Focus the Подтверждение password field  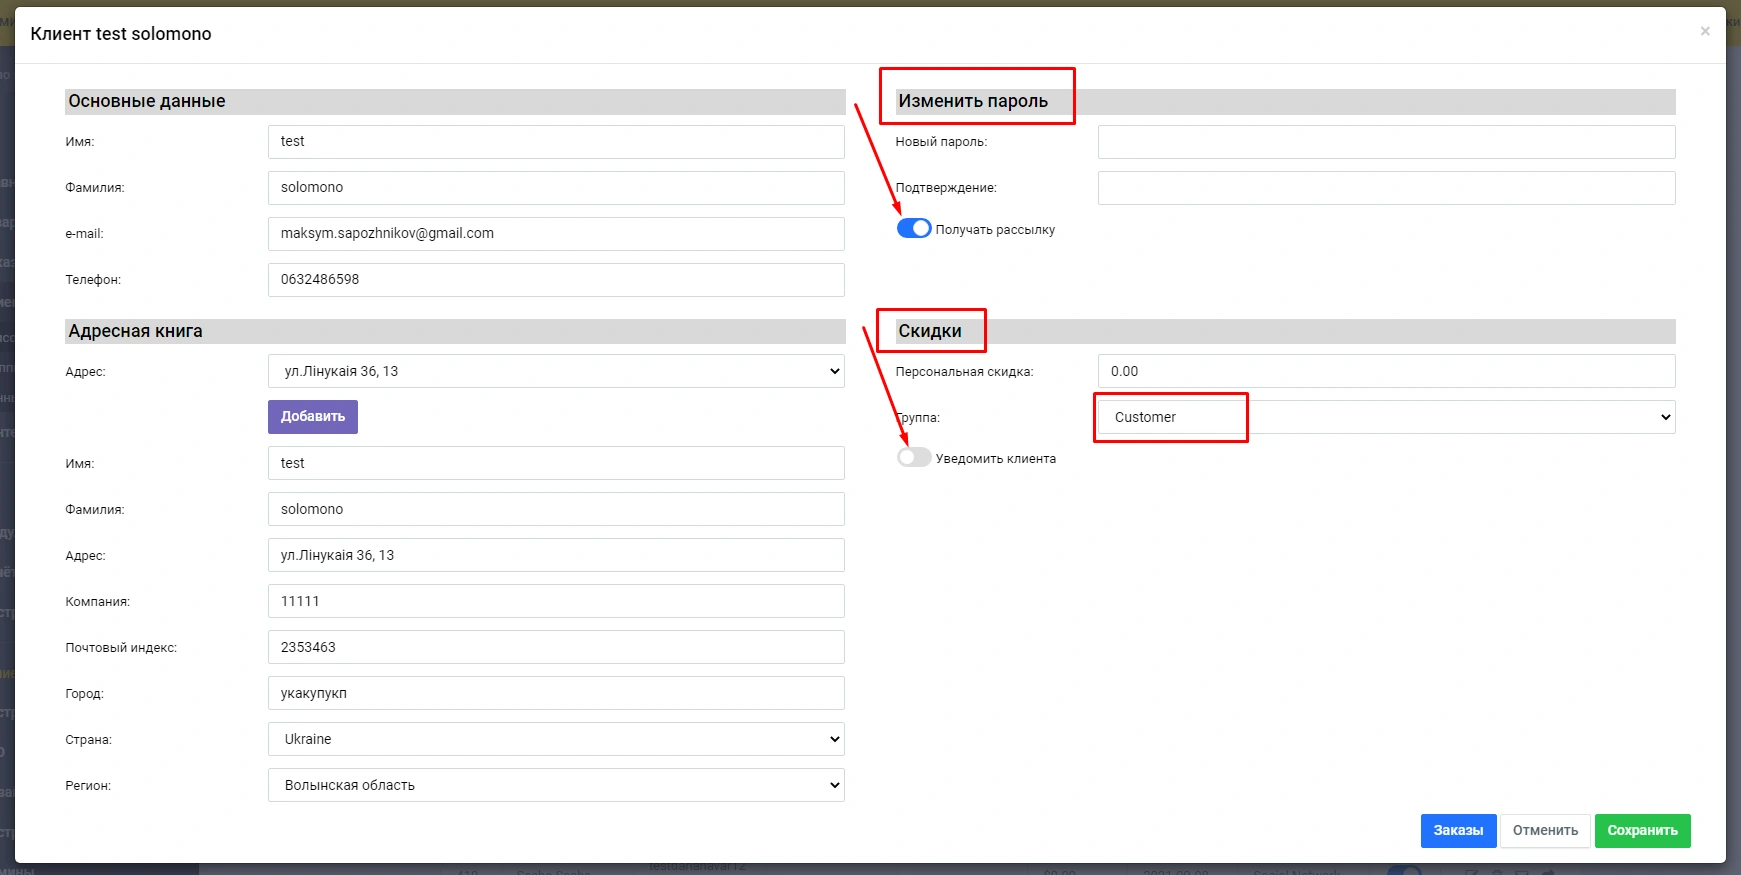point(1386,188)
